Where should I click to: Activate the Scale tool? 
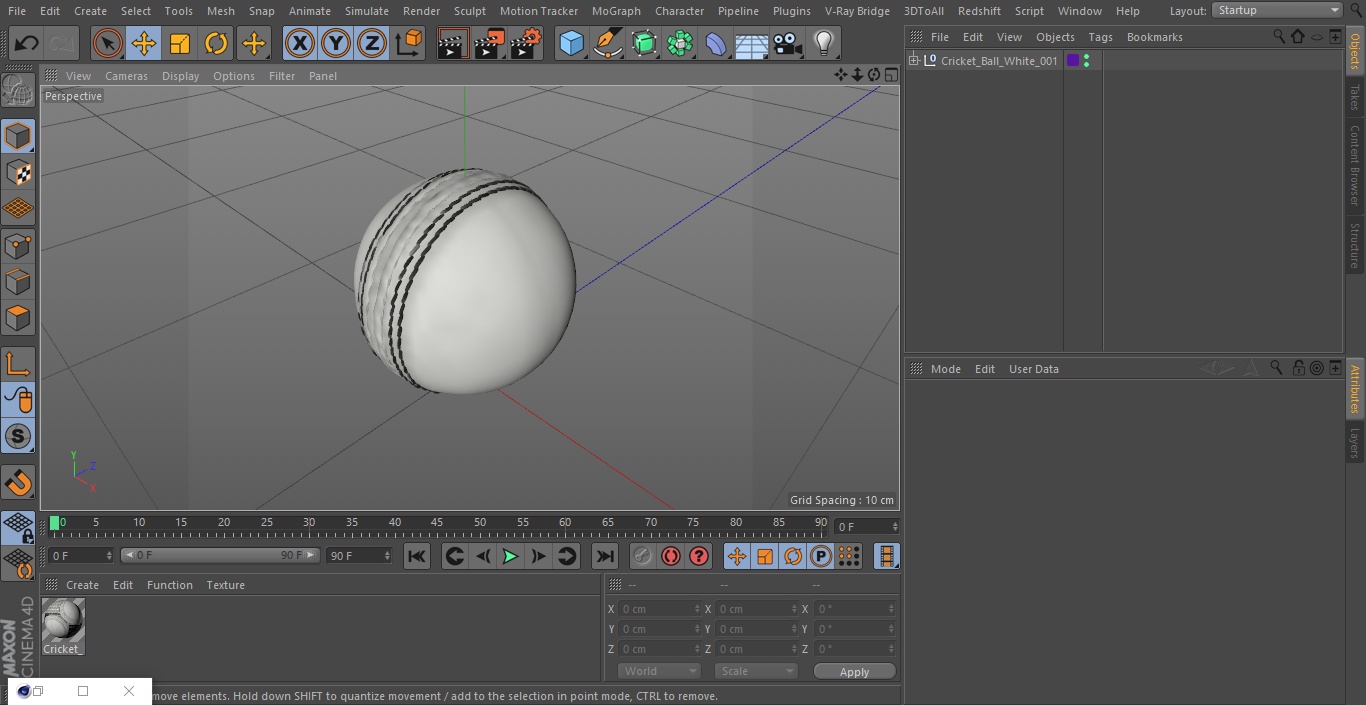(x=180, y=43)
